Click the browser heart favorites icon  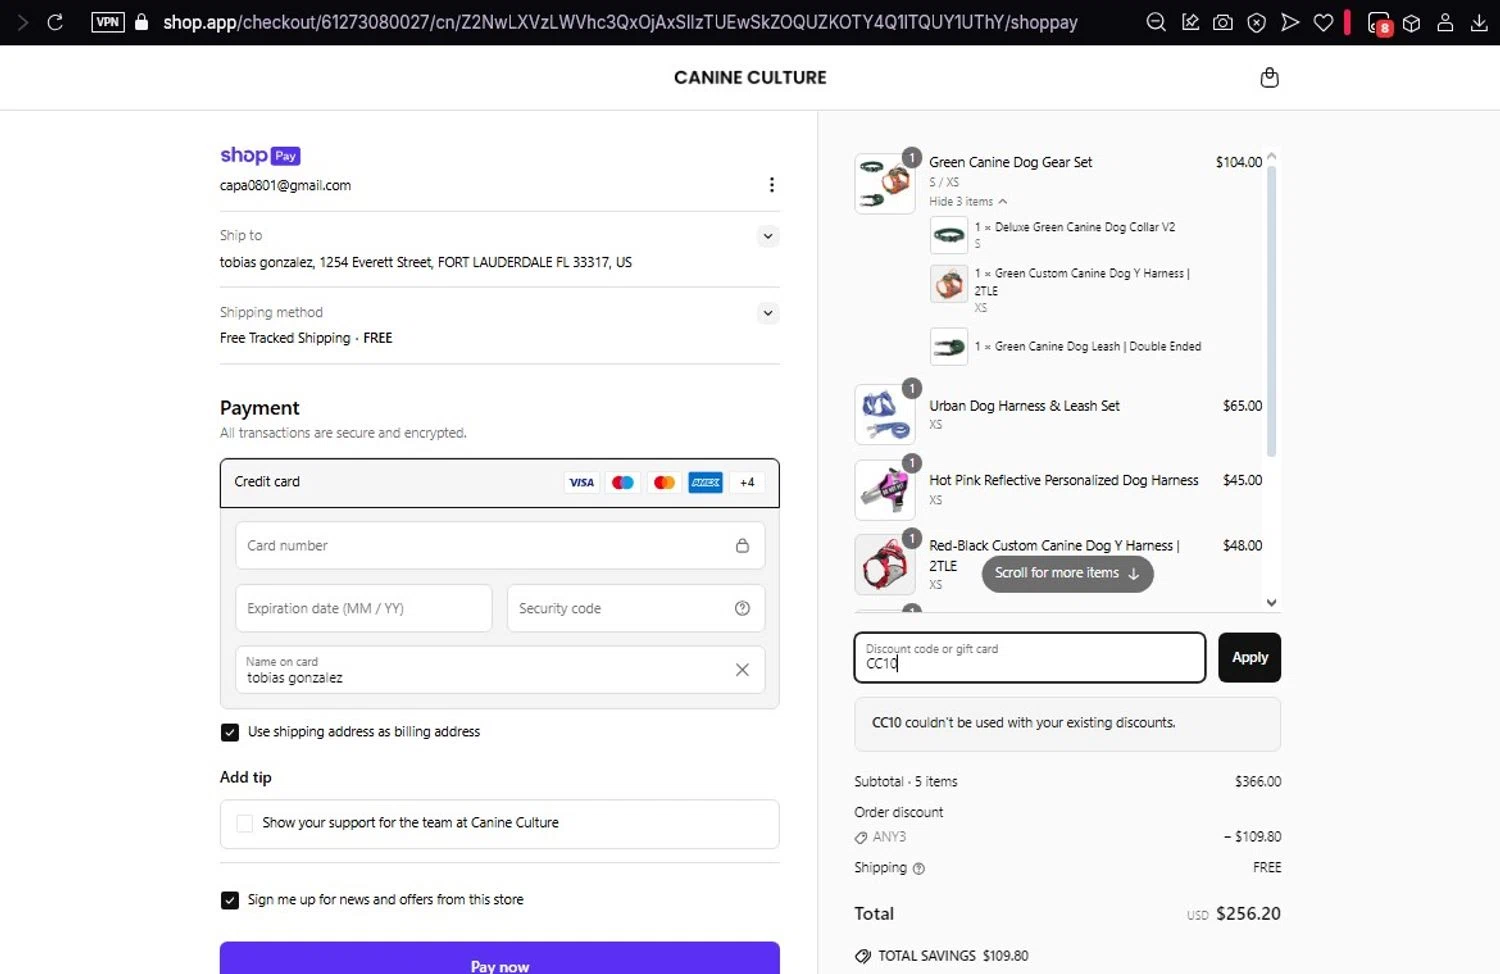pyautogui.click(x=1323, y=22)
